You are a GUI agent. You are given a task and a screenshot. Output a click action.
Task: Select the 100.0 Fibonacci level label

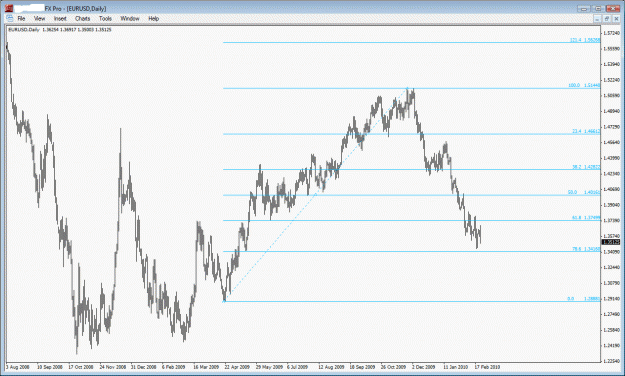point(584,85)
